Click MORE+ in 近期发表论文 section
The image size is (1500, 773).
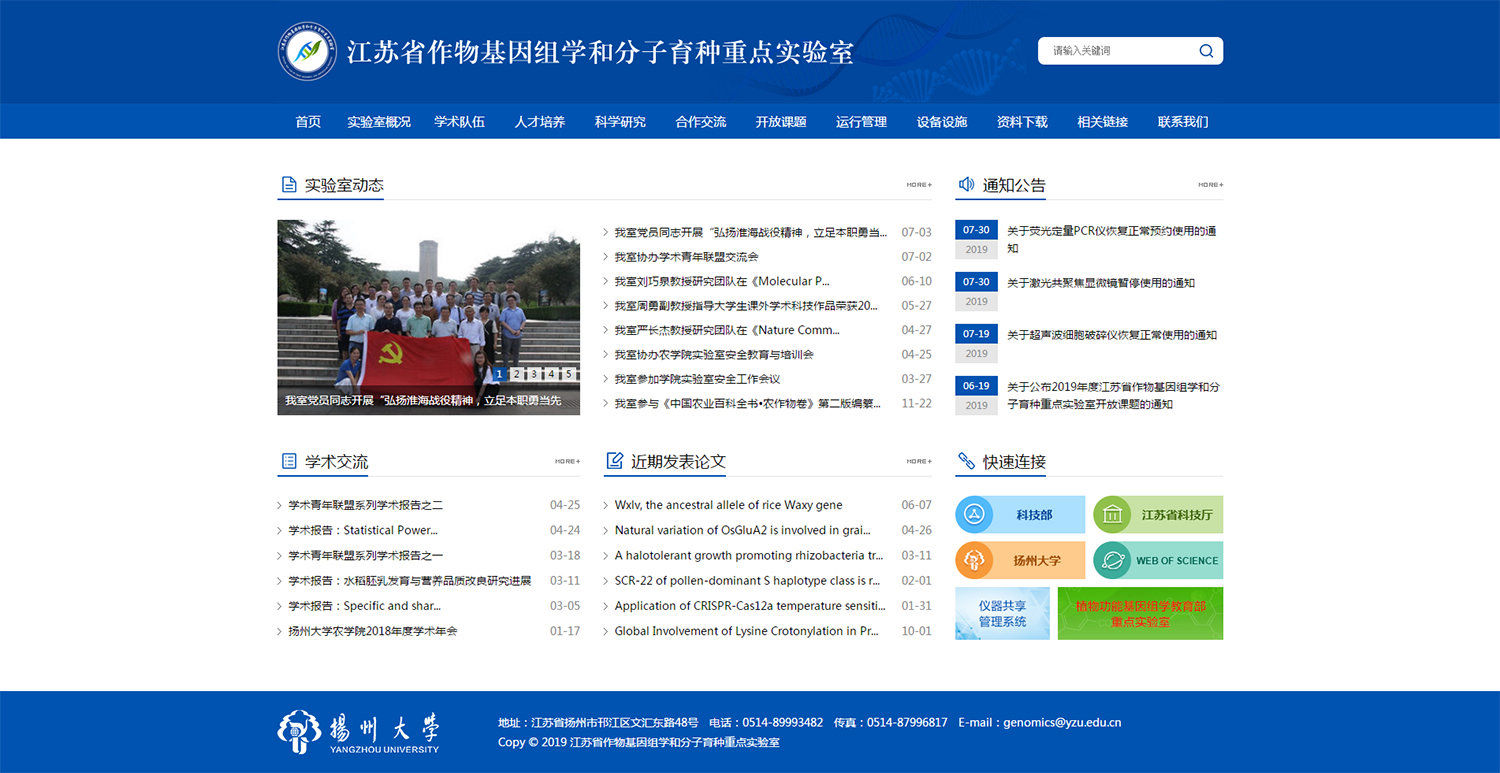click(x=919, y=461)
